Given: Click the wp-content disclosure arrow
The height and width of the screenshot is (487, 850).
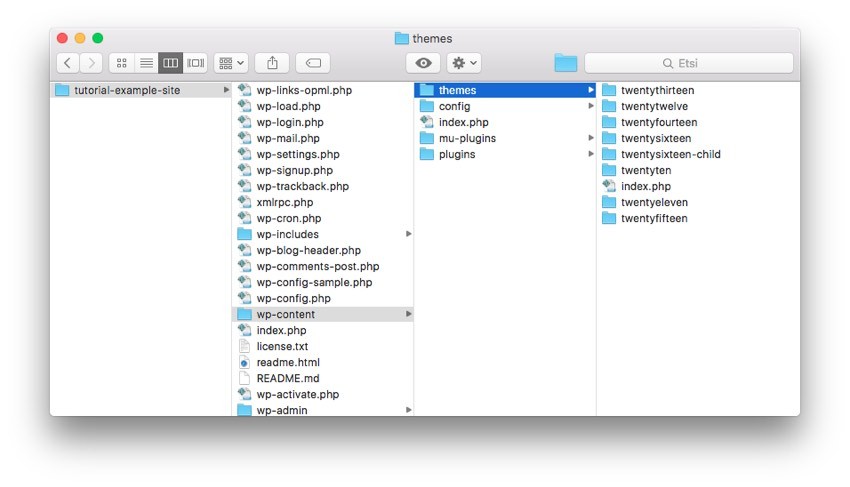Looking at the screenshot, I should pos(409,314).
